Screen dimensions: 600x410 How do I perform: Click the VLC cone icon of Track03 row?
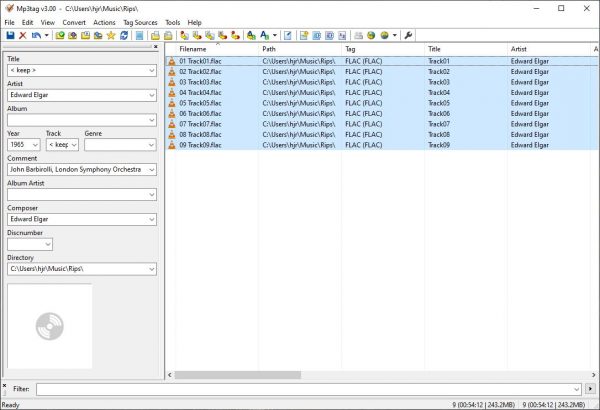pyautogui.click(x=172, y=82)
